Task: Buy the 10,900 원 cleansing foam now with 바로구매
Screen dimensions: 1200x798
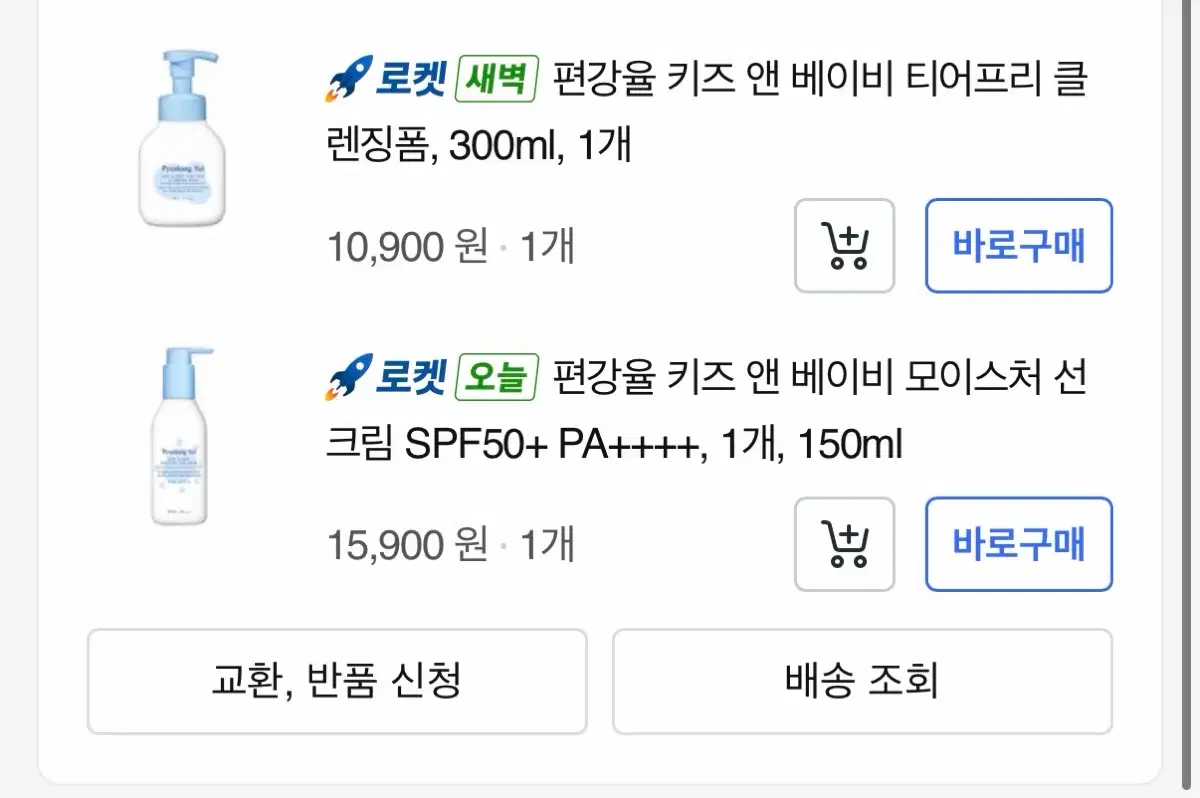Action: [1018, 246]
